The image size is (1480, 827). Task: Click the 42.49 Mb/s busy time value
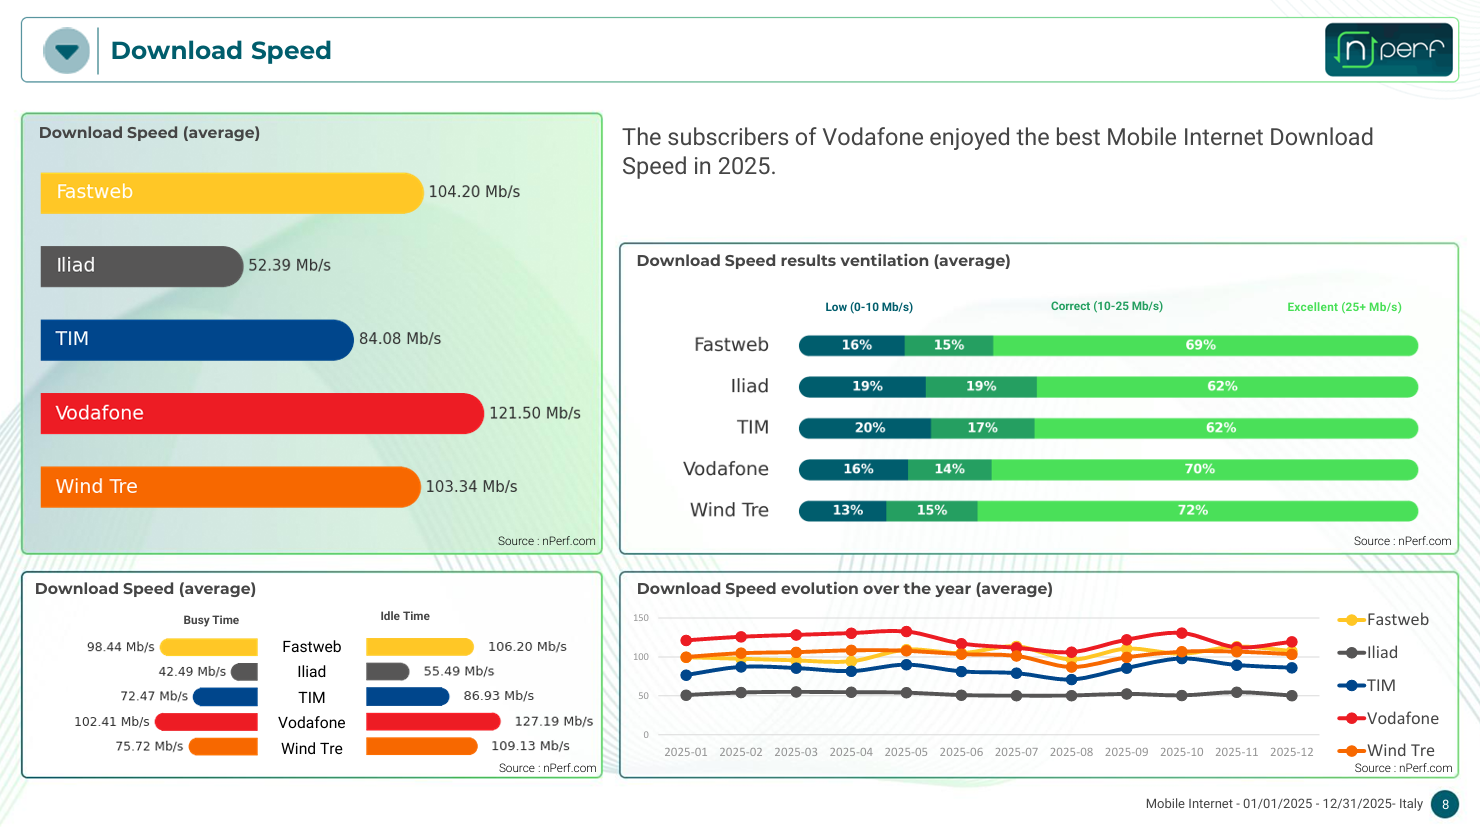click(x=192, y=672)
